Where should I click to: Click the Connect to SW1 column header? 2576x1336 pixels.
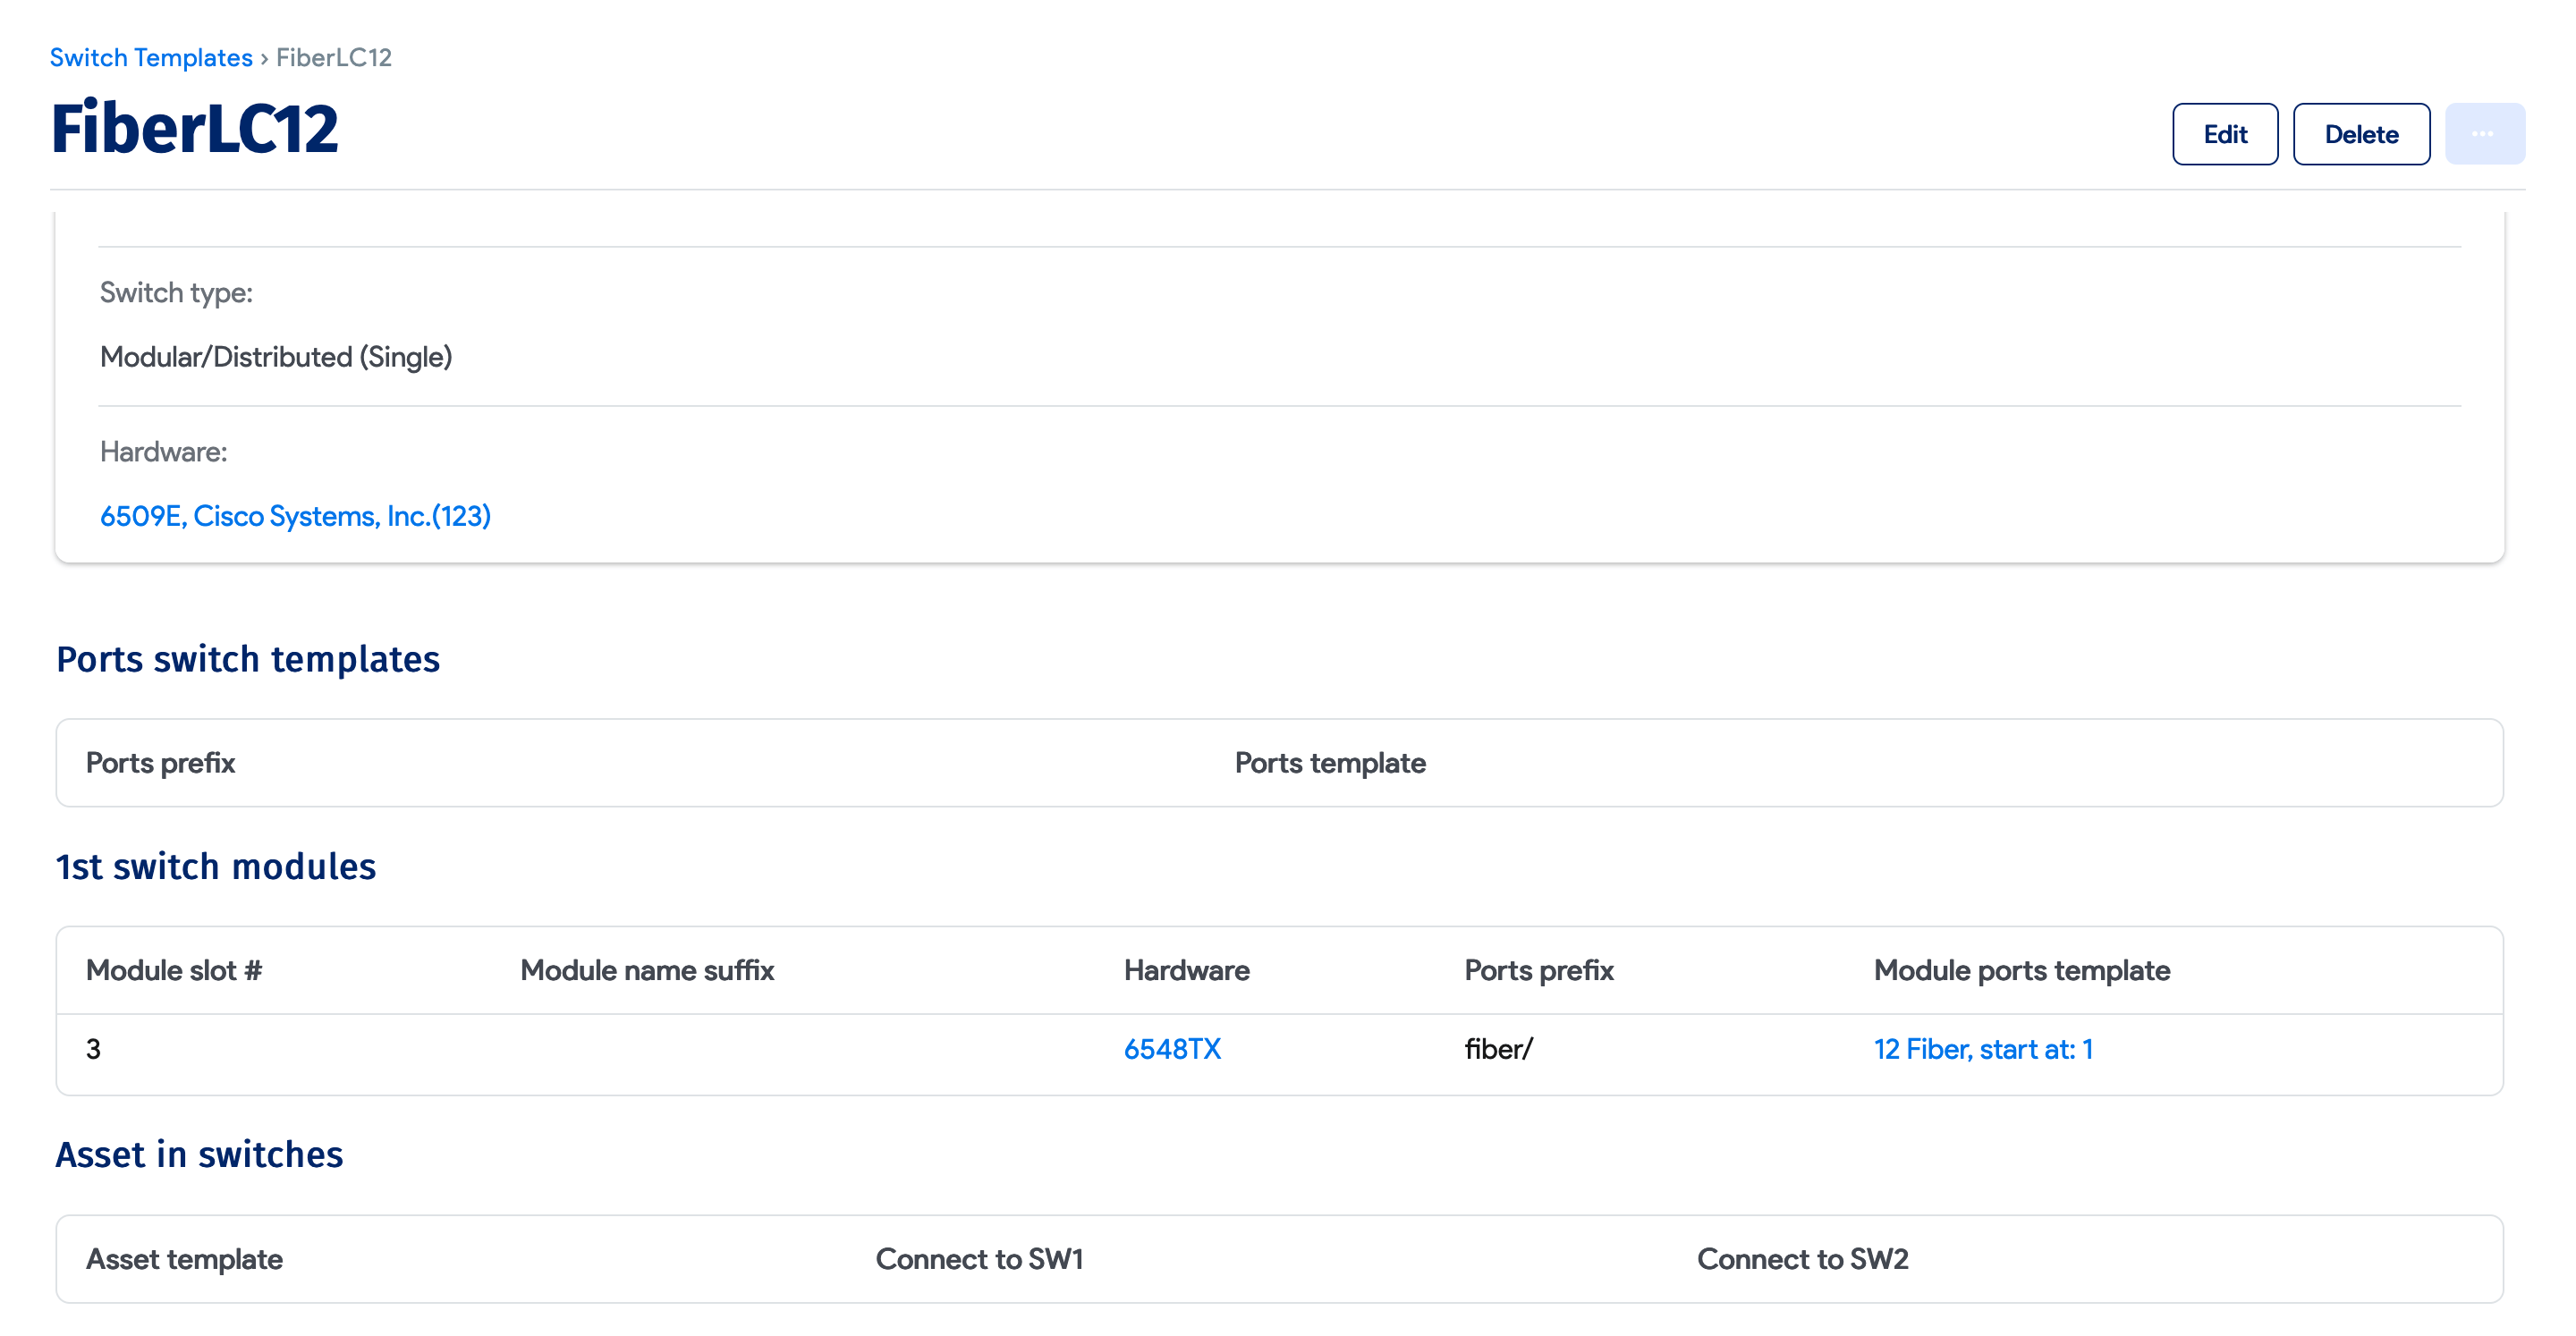point(979,1259)
